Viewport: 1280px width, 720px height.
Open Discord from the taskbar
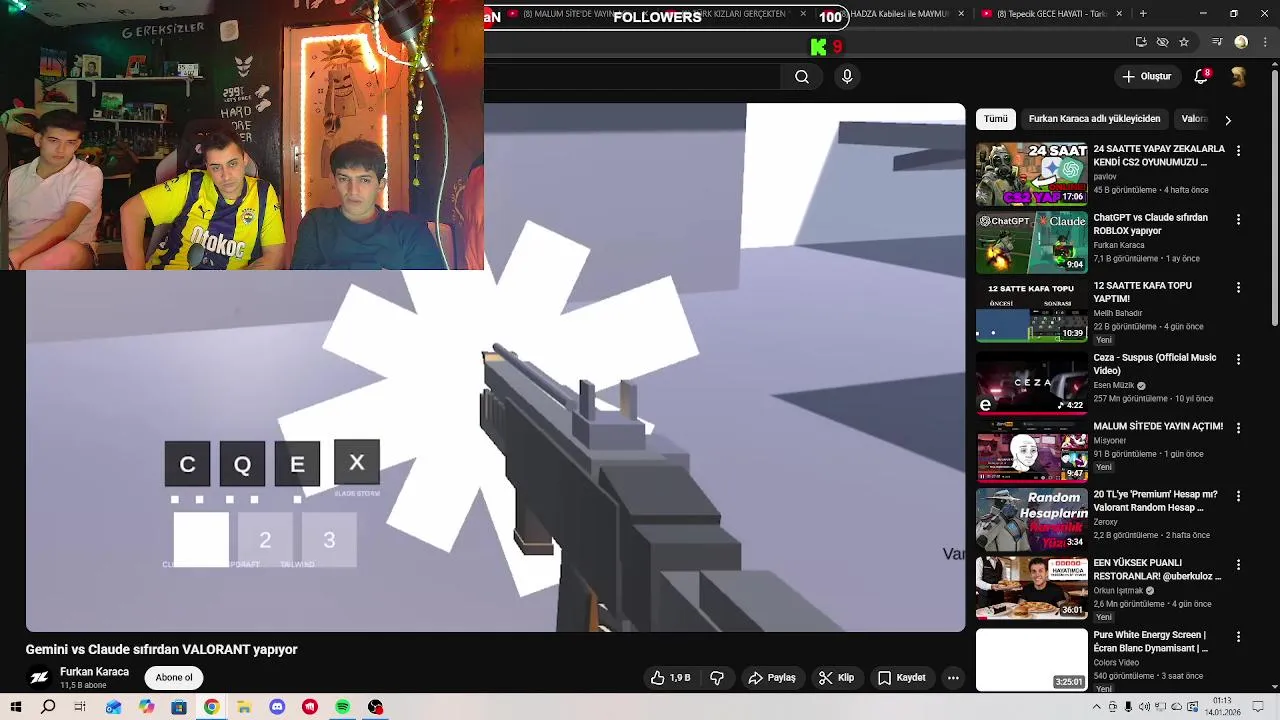click(x=277, y=707)
